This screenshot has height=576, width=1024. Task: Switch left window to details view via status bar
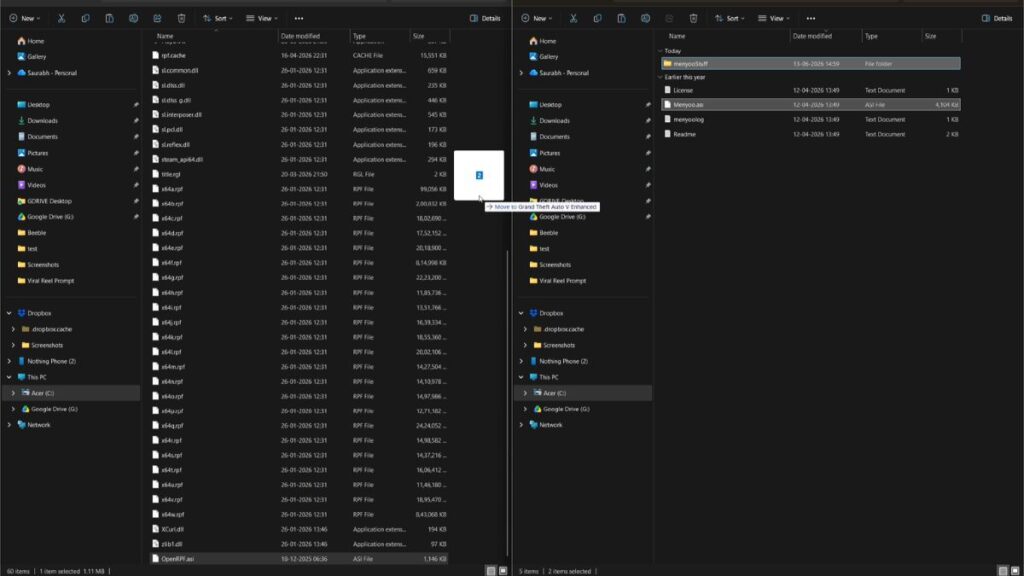(x=491, y=571)
